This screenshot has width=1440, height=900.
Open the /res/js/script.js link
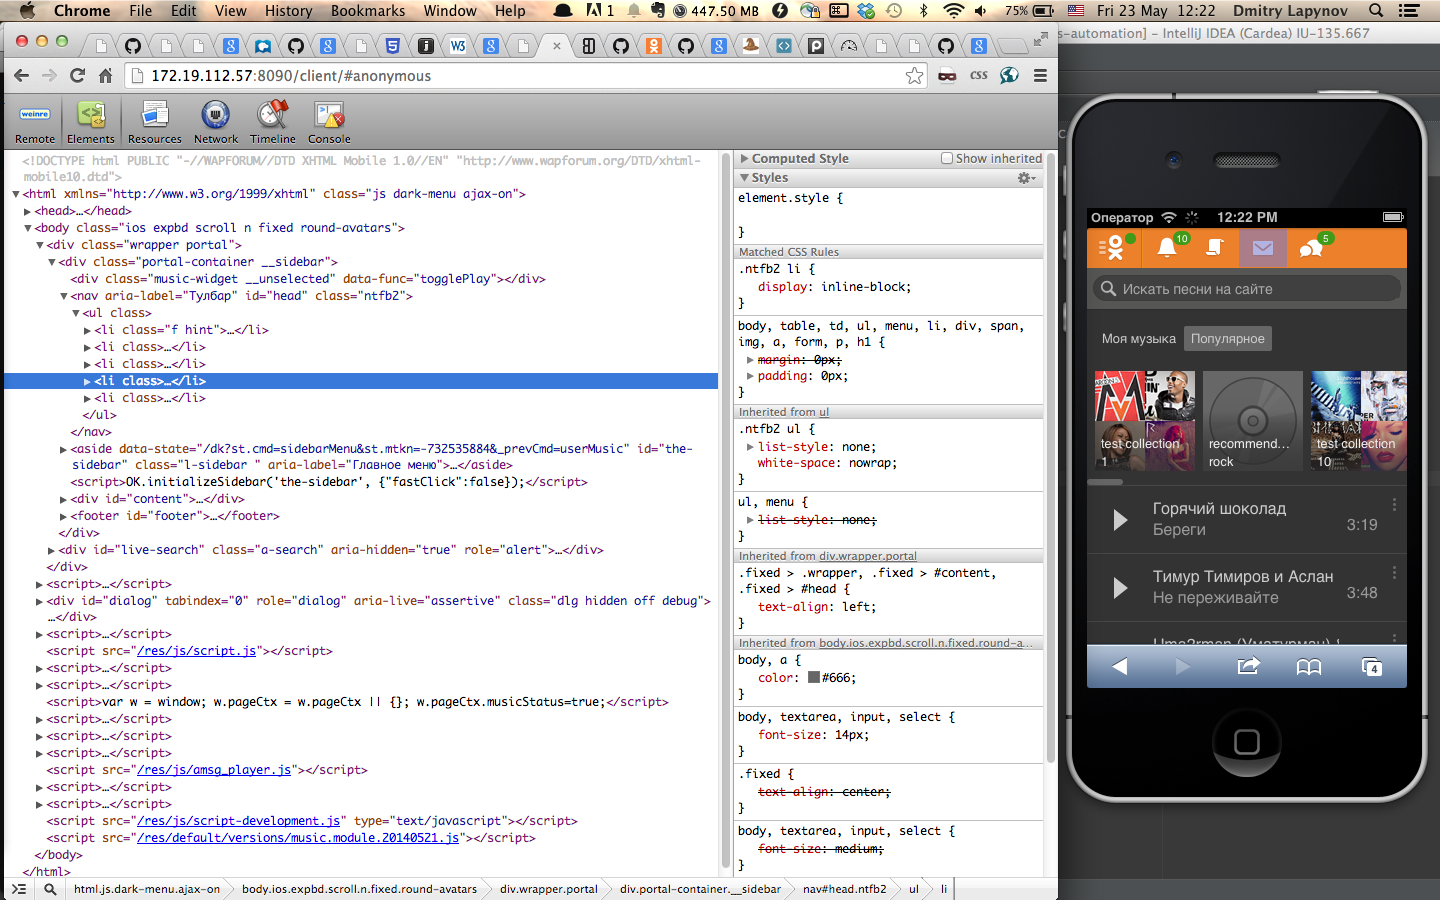197,651
